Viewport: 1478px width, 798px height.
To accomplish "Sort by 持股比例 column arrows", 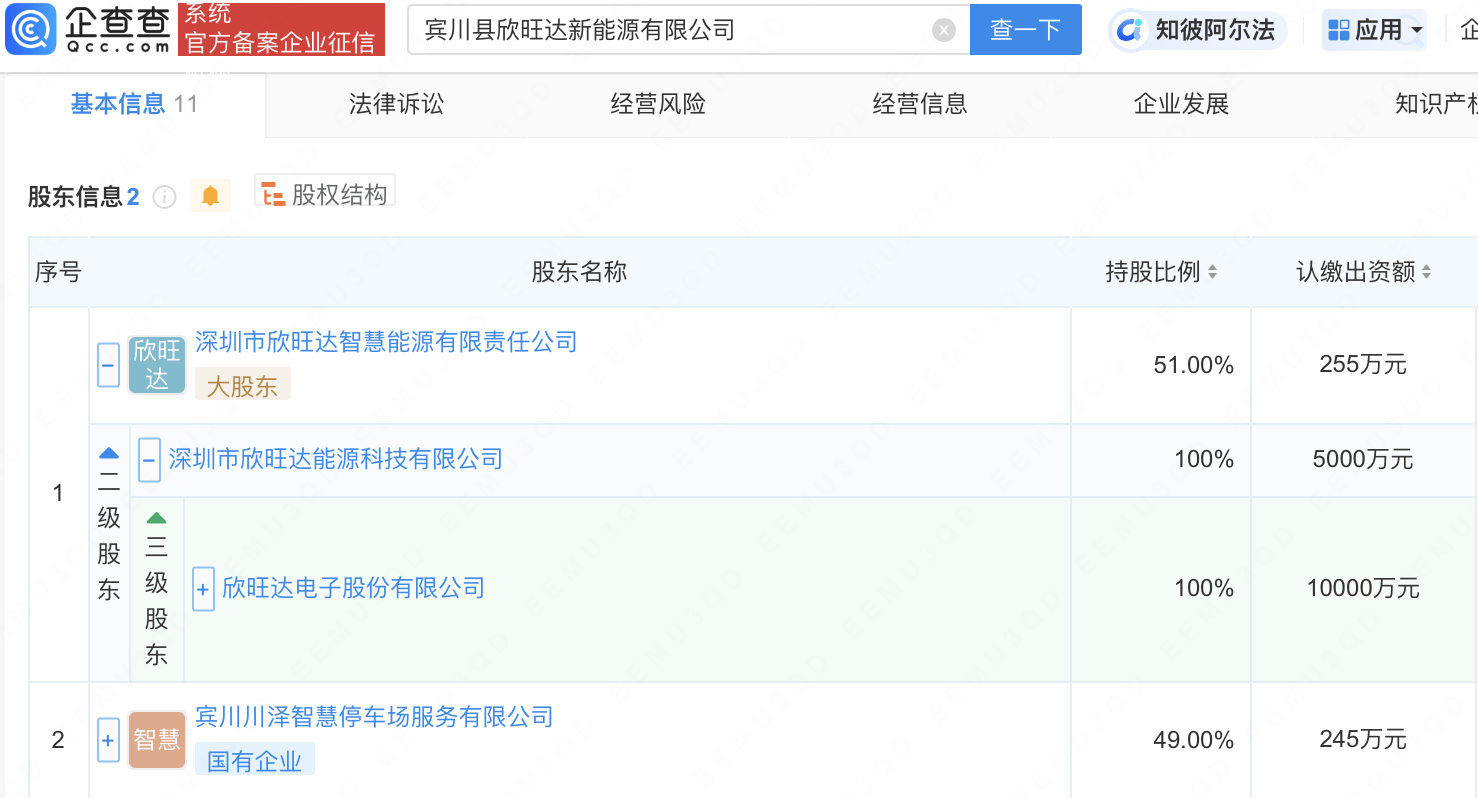I will [1213, 272].
